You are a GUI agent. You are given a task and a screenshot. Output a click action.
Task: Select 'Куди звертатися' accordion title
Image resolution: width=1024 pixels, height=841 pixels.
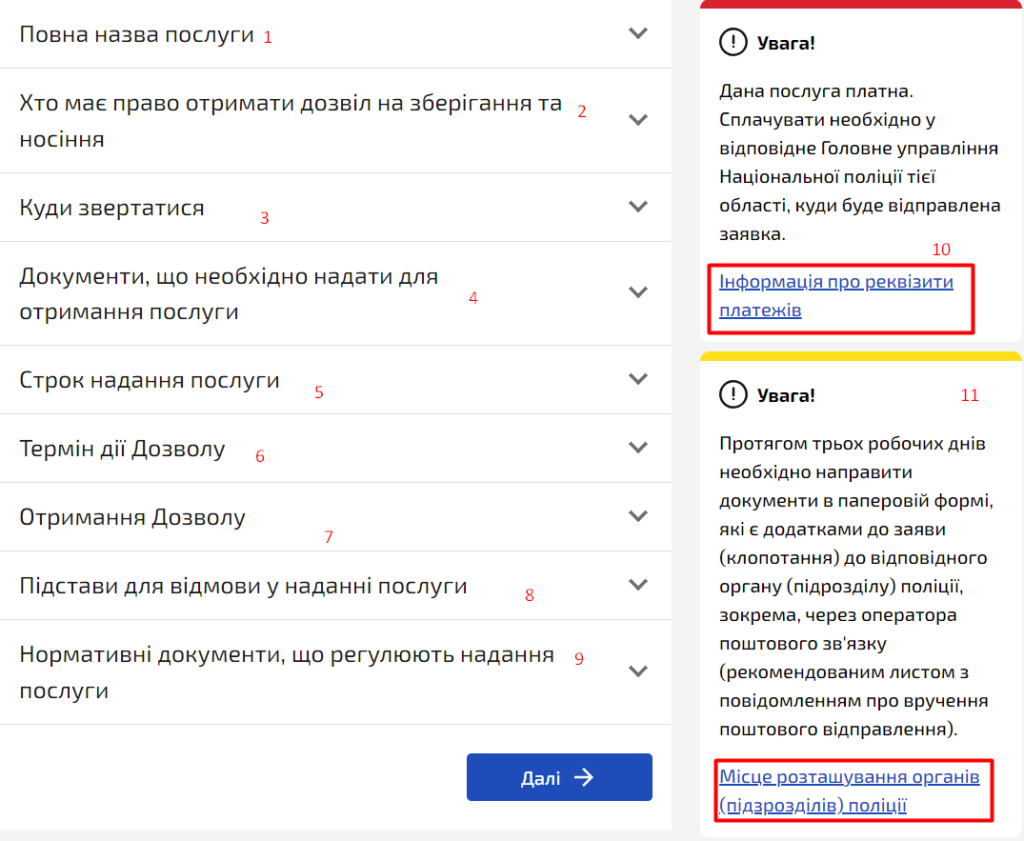(112, 208)
